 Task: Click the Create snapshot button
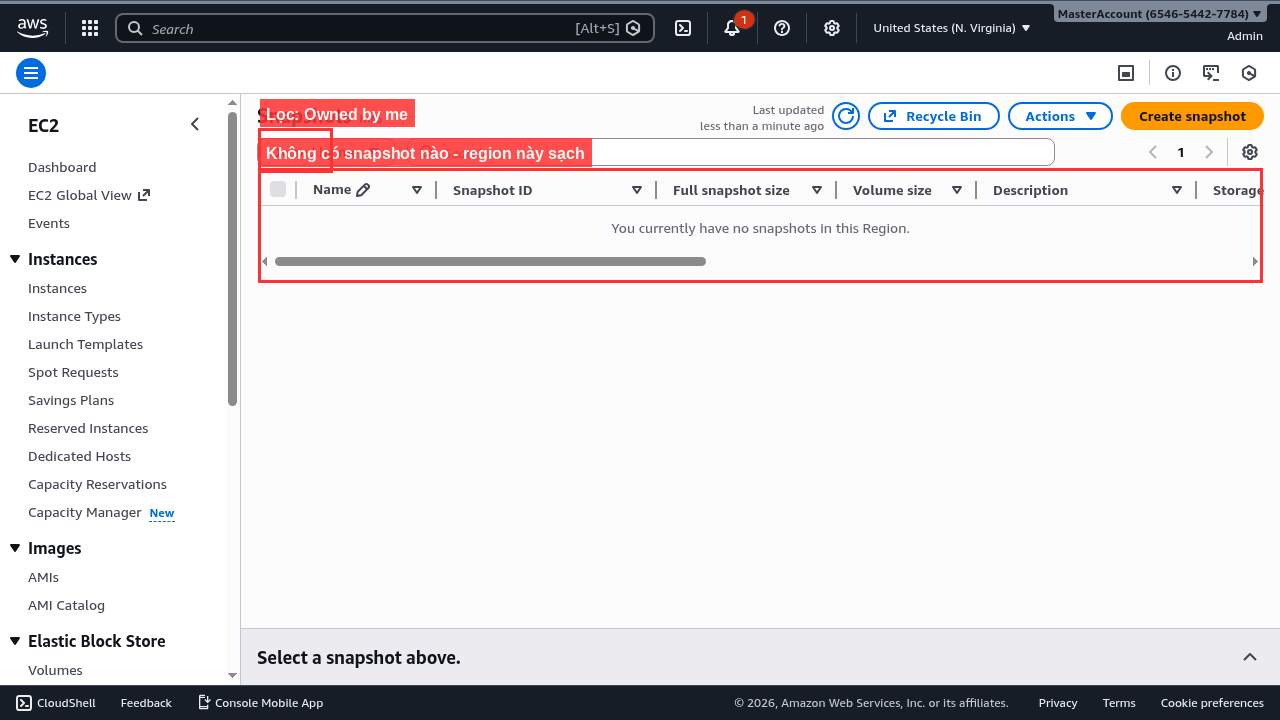click(x=1191, y=116)
